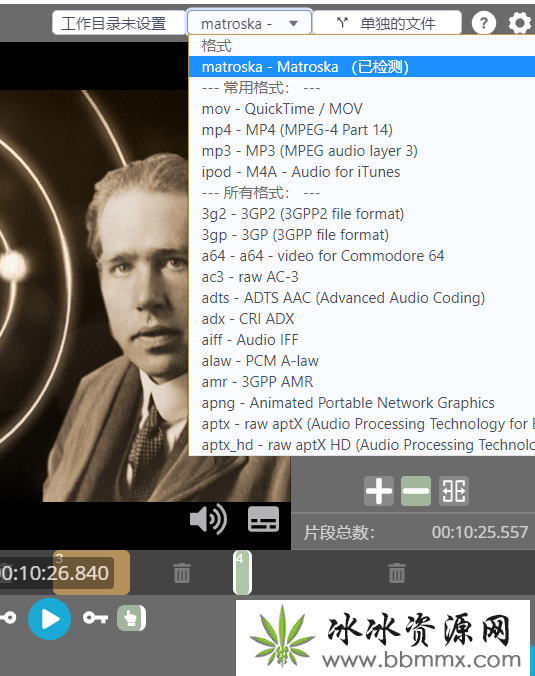Choose mov - QuickTime / MOV format
The height and width of the screenshot is (676, 535).
(282, 109)
